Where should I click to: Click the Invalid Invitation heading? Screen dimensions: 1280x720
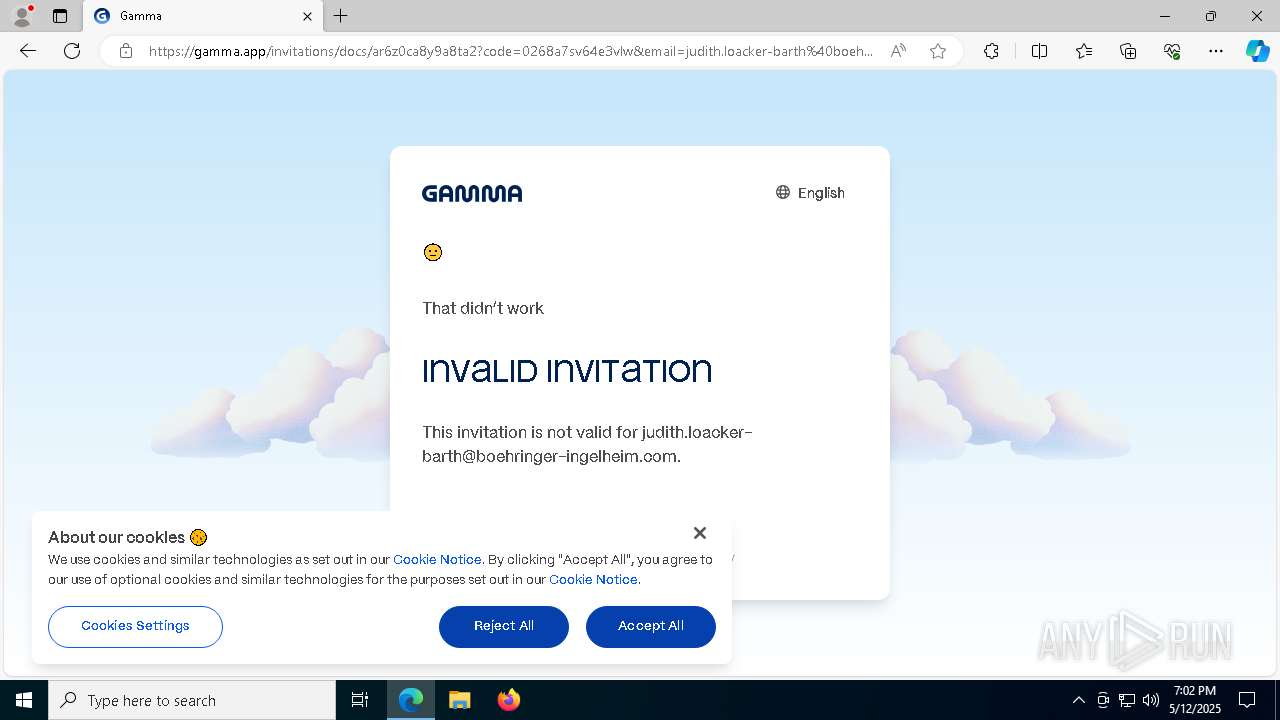pos(567,371)
